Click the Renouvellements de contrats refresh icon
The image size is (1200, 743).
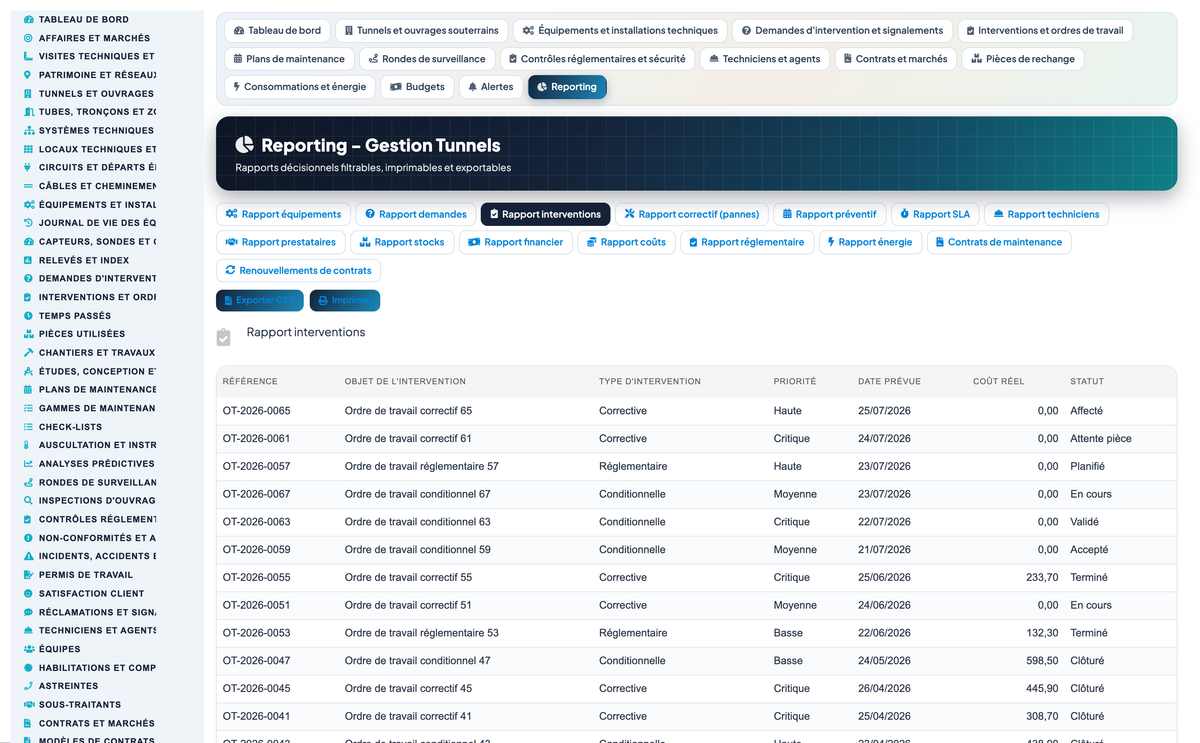tap(231, 270)
